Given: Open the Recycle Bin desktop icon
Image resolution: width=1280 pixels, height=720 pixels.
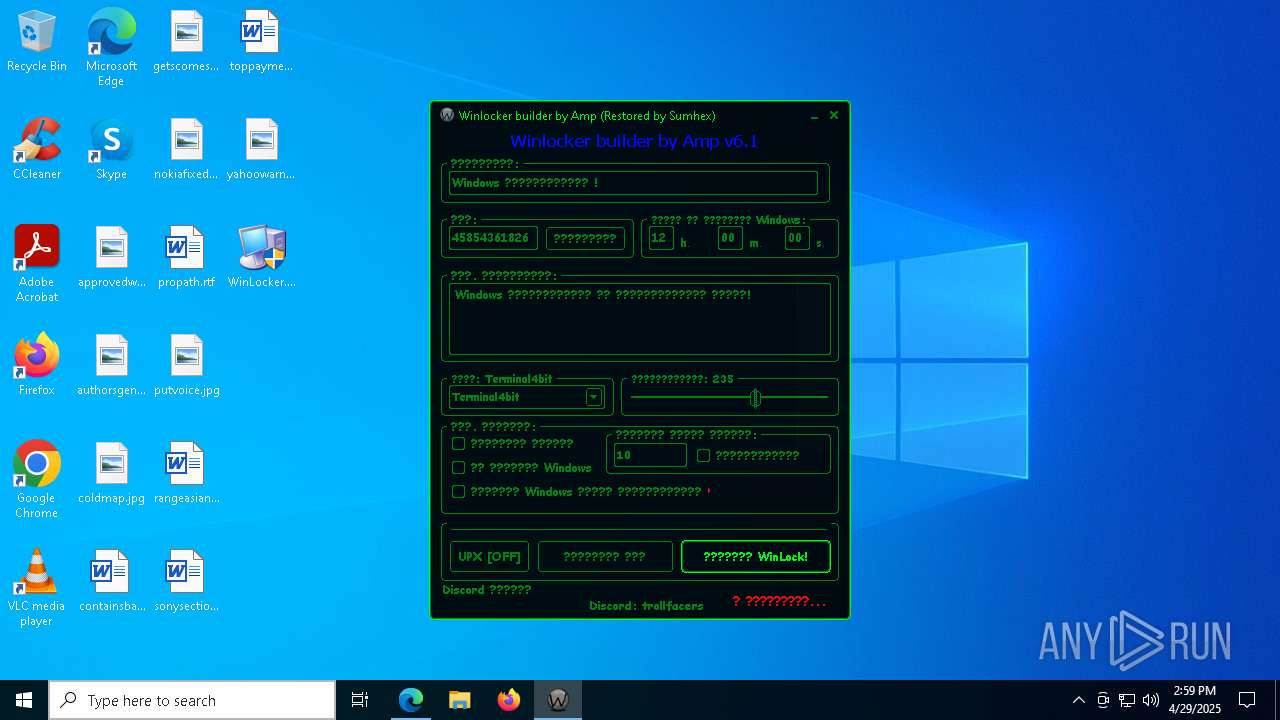Looking at the screenshot, I should coord(37,41).
